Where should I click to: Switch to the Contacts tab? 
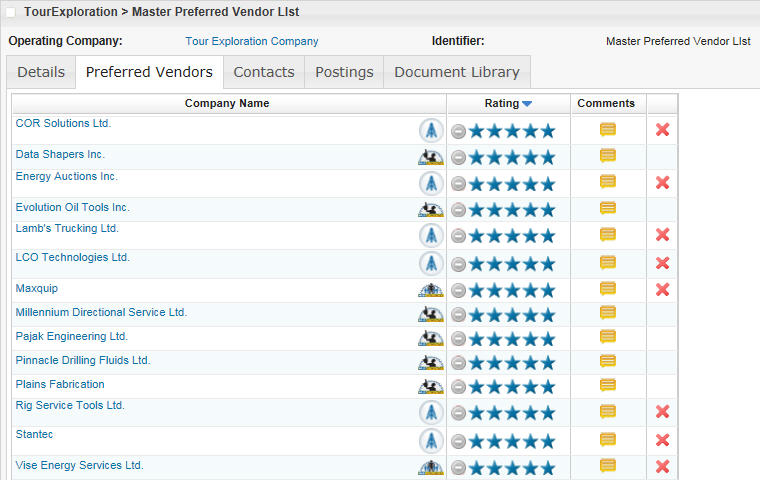pos(264,72)
